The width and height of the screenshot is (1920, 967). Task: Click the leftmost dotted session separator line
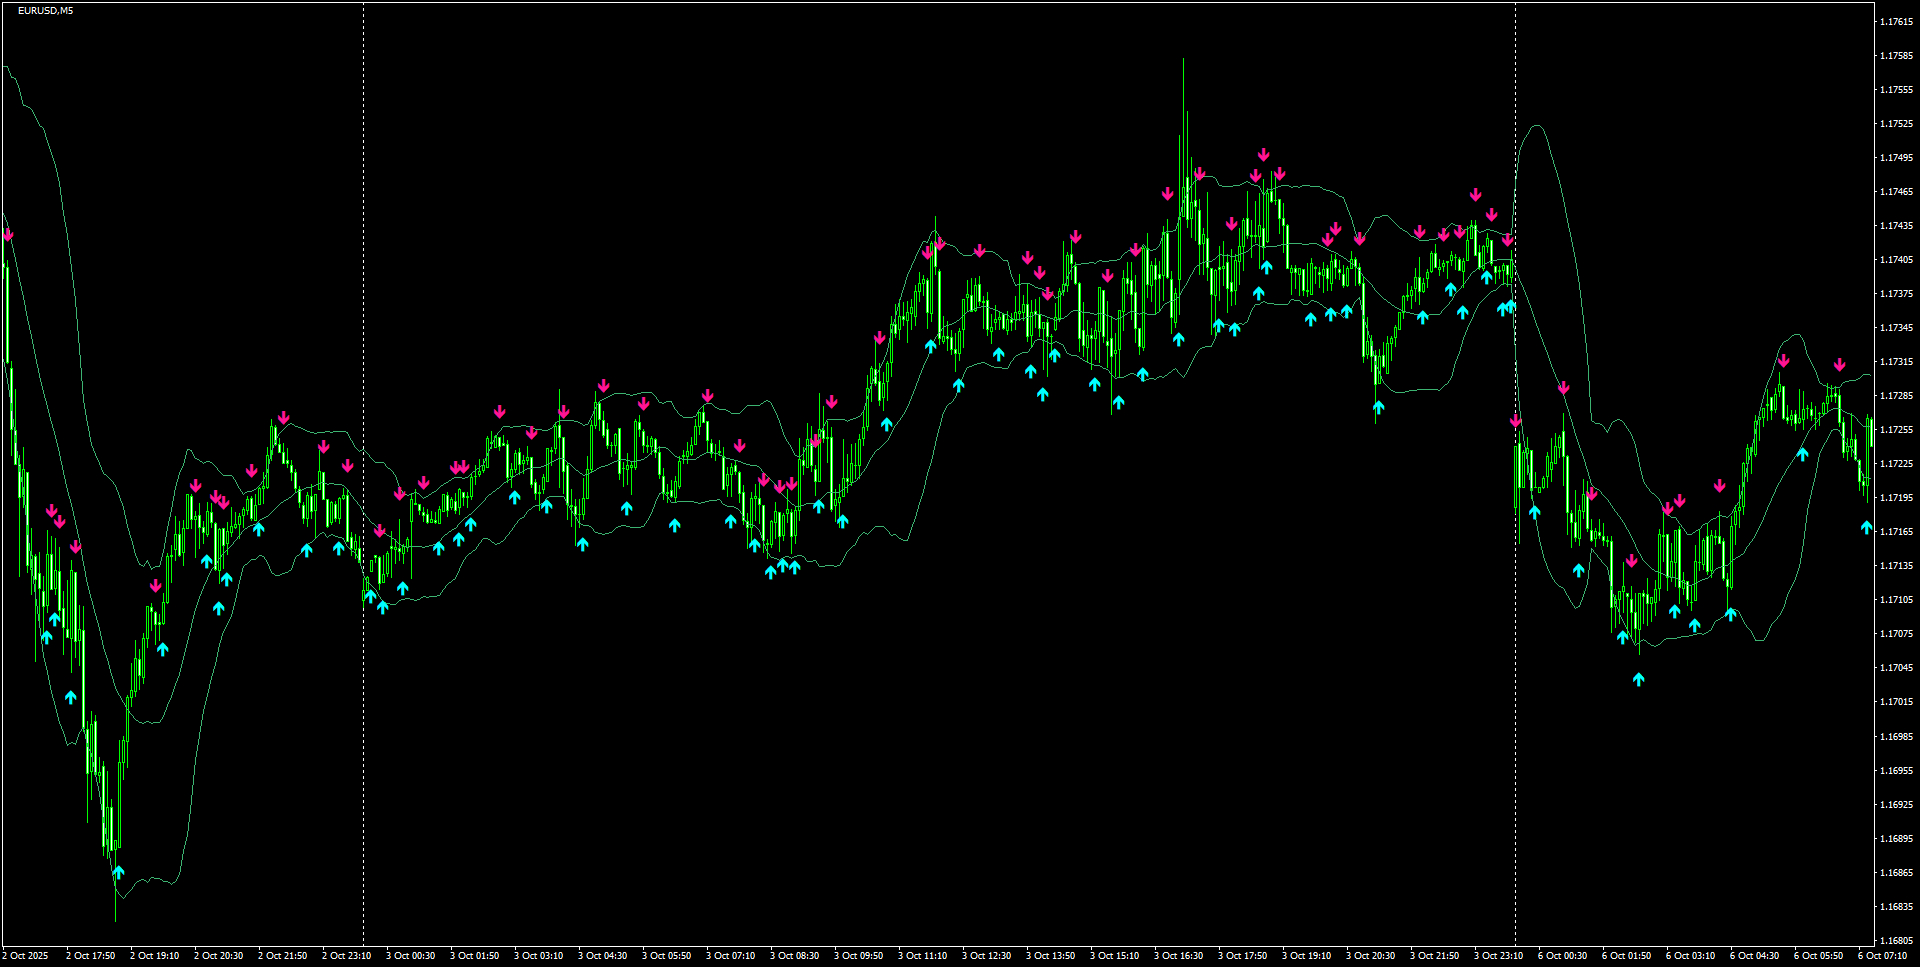[362, 480]
